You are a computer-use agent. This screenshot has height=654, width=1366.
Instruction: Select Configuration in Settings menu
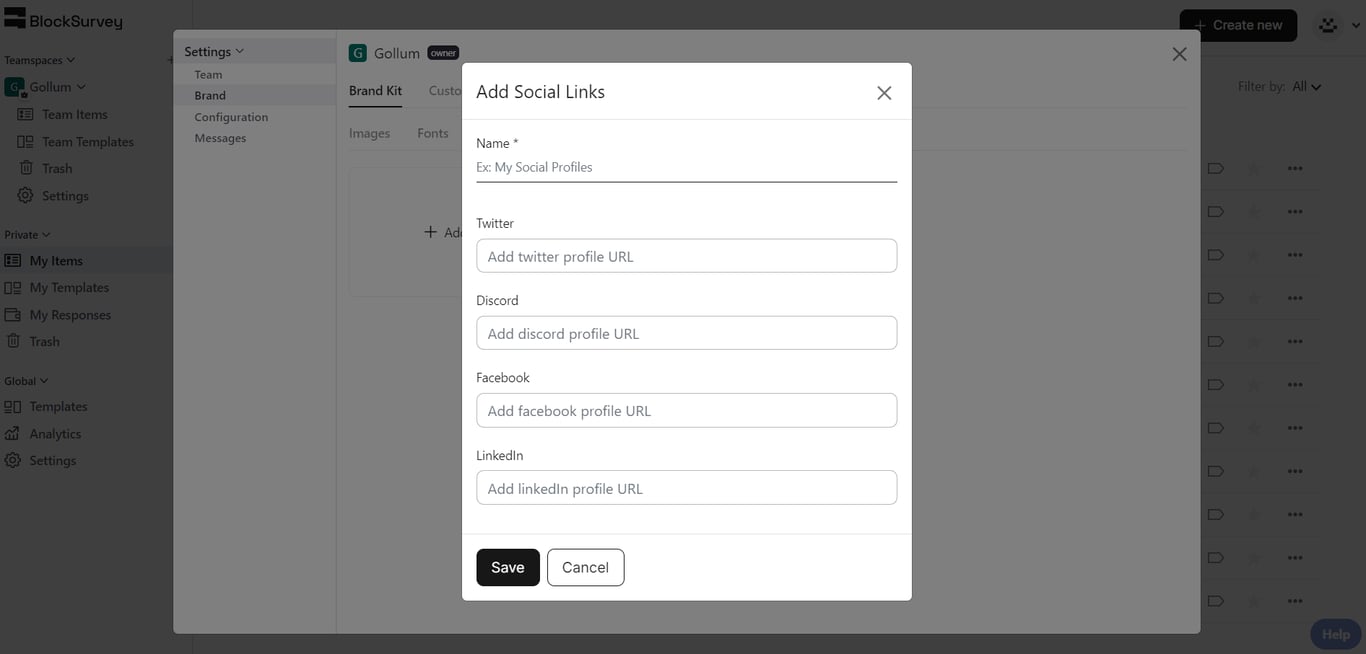[x=231, y=117]
